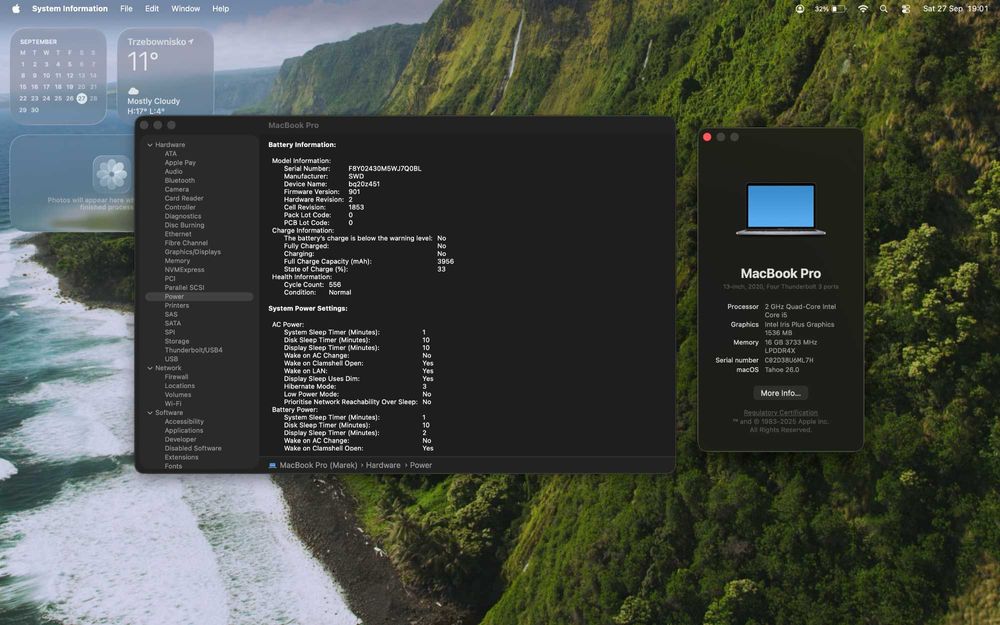1000x625 pixels.
Task: Collapse the Software section in sidebar
Action: pos(150,413)
